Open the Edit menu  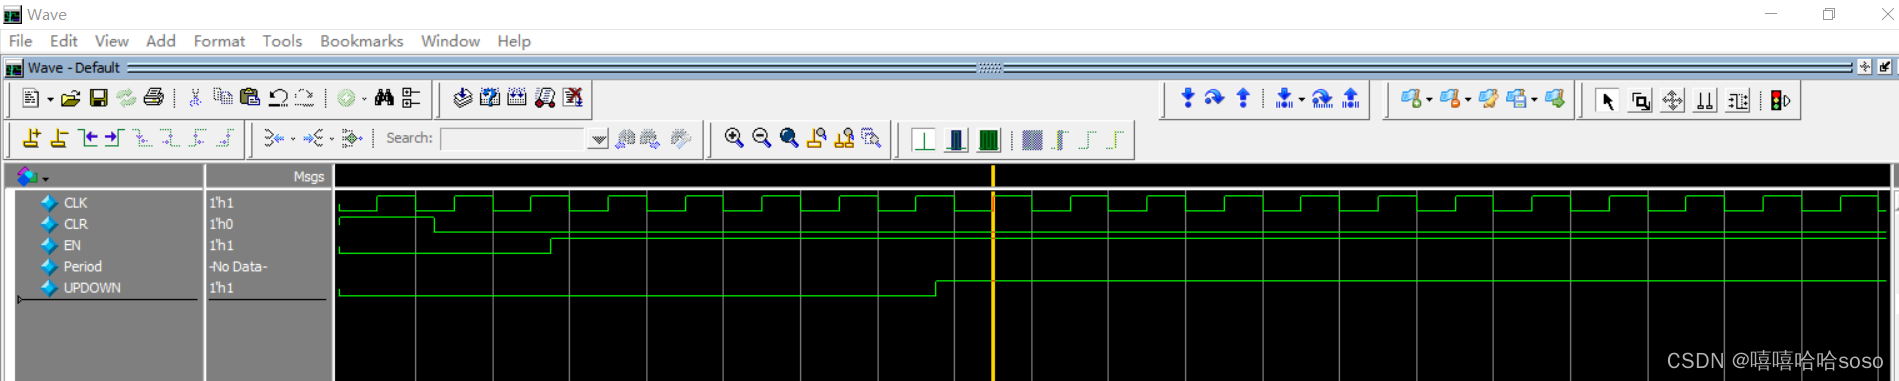(63, 41)
